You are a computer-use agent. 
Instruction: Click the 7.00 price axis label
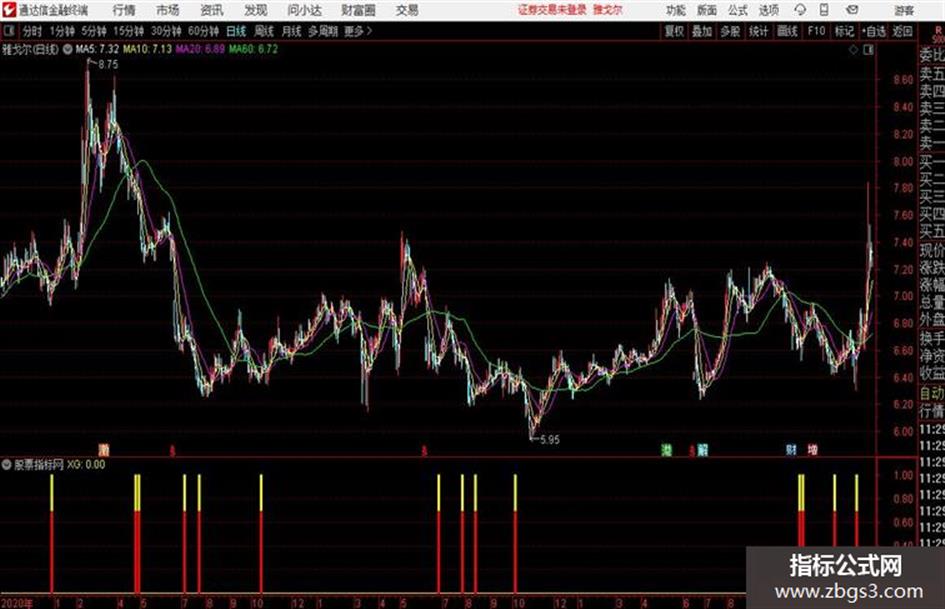[x=903, y=296]
